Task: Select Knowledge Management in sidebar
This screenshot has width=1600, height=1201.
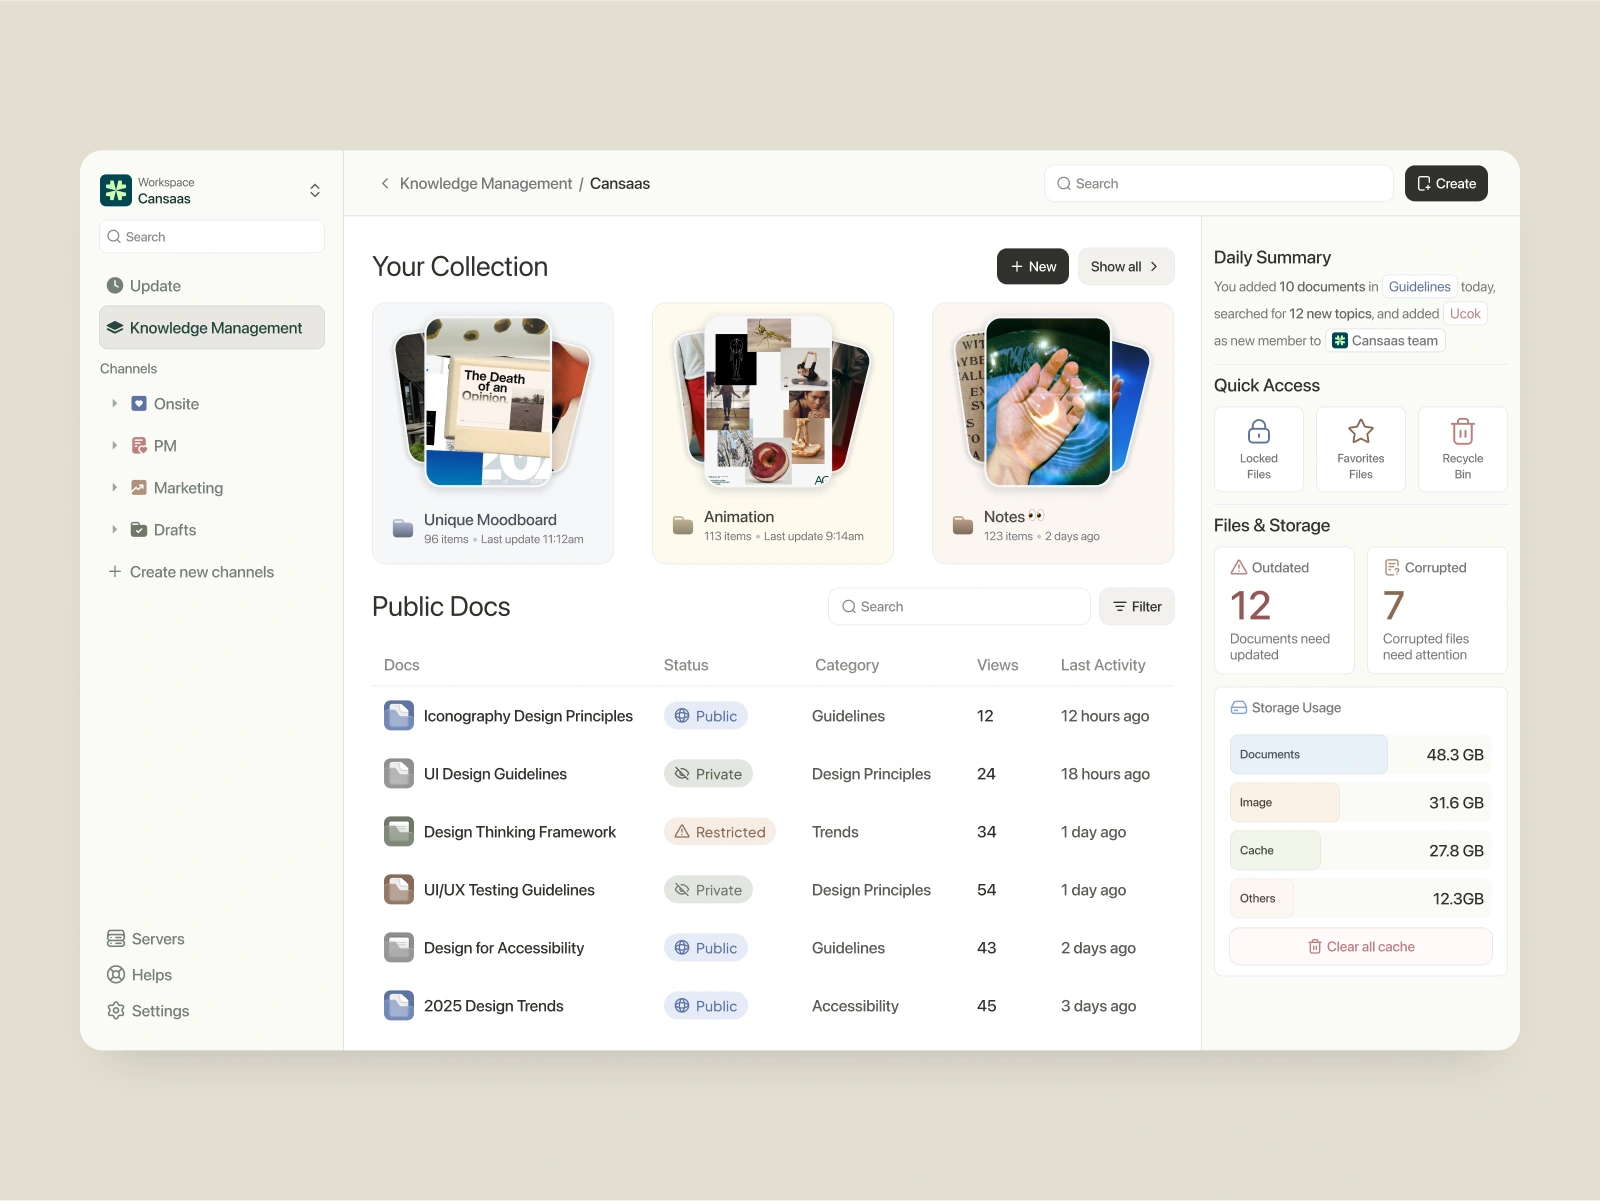Action: pos(212,328)
